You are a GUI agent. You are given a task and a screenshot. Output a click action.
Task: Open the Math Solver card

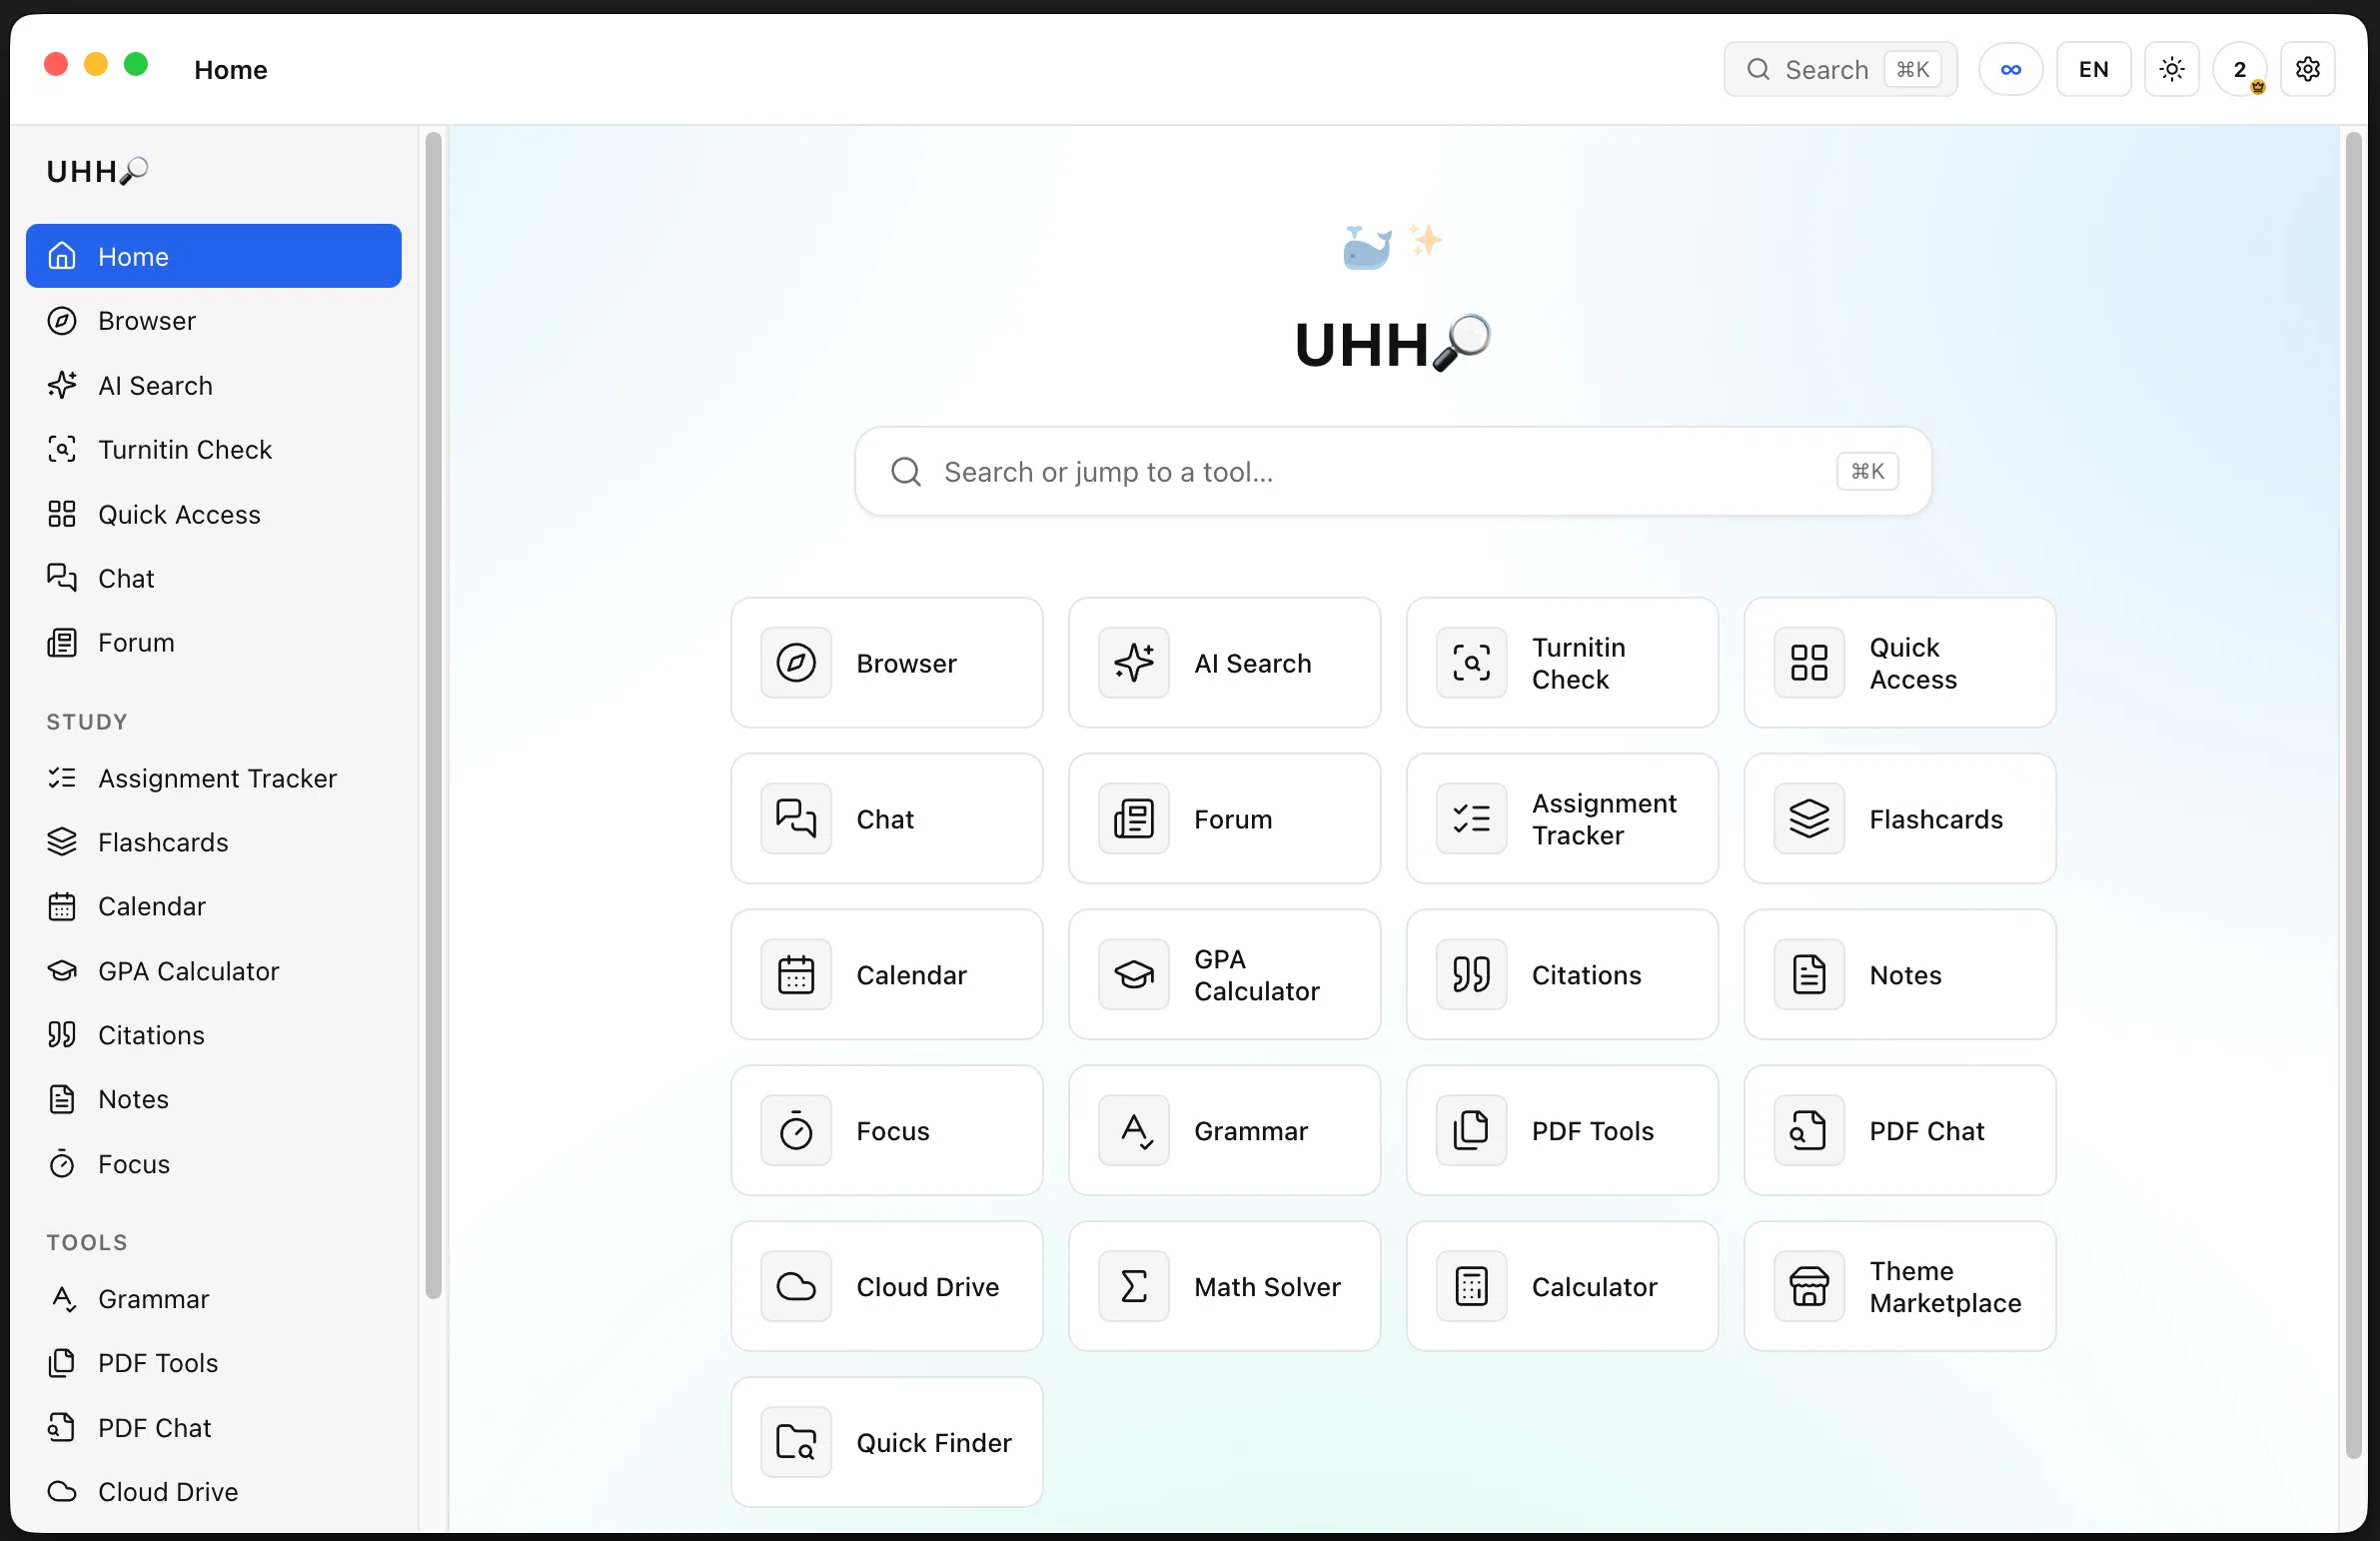[x=1224, y=1287]
